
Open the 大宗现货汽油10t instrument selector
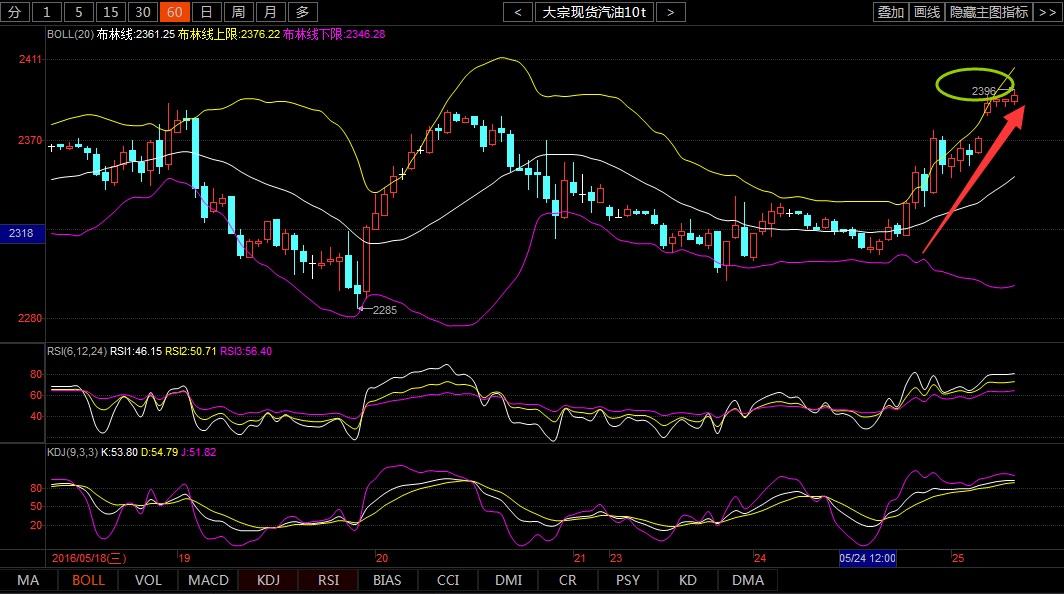click(x=594, y=12)
